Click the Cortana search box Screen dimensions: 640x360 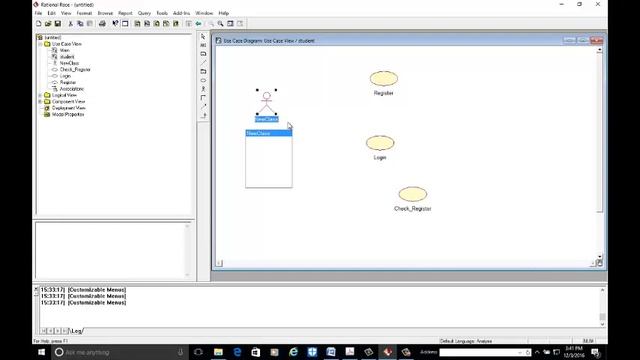coord(120,352)
